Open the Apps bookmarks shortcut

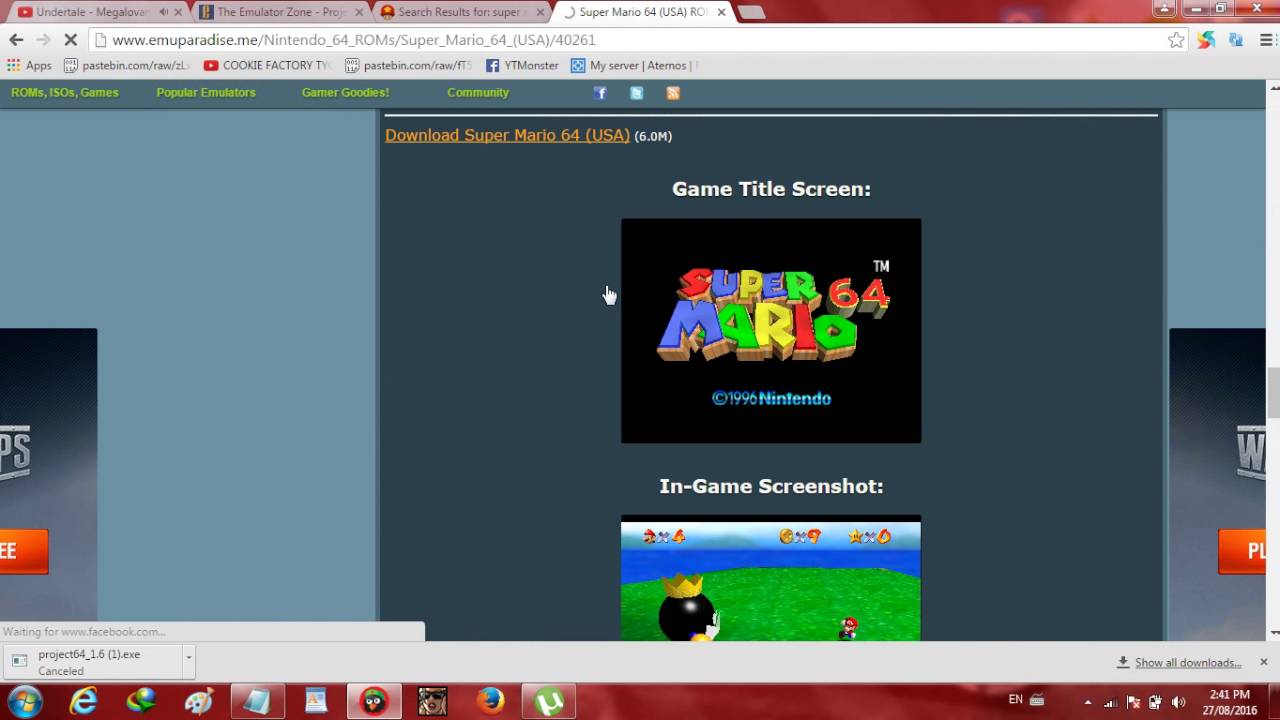click(x=30, y=65)
